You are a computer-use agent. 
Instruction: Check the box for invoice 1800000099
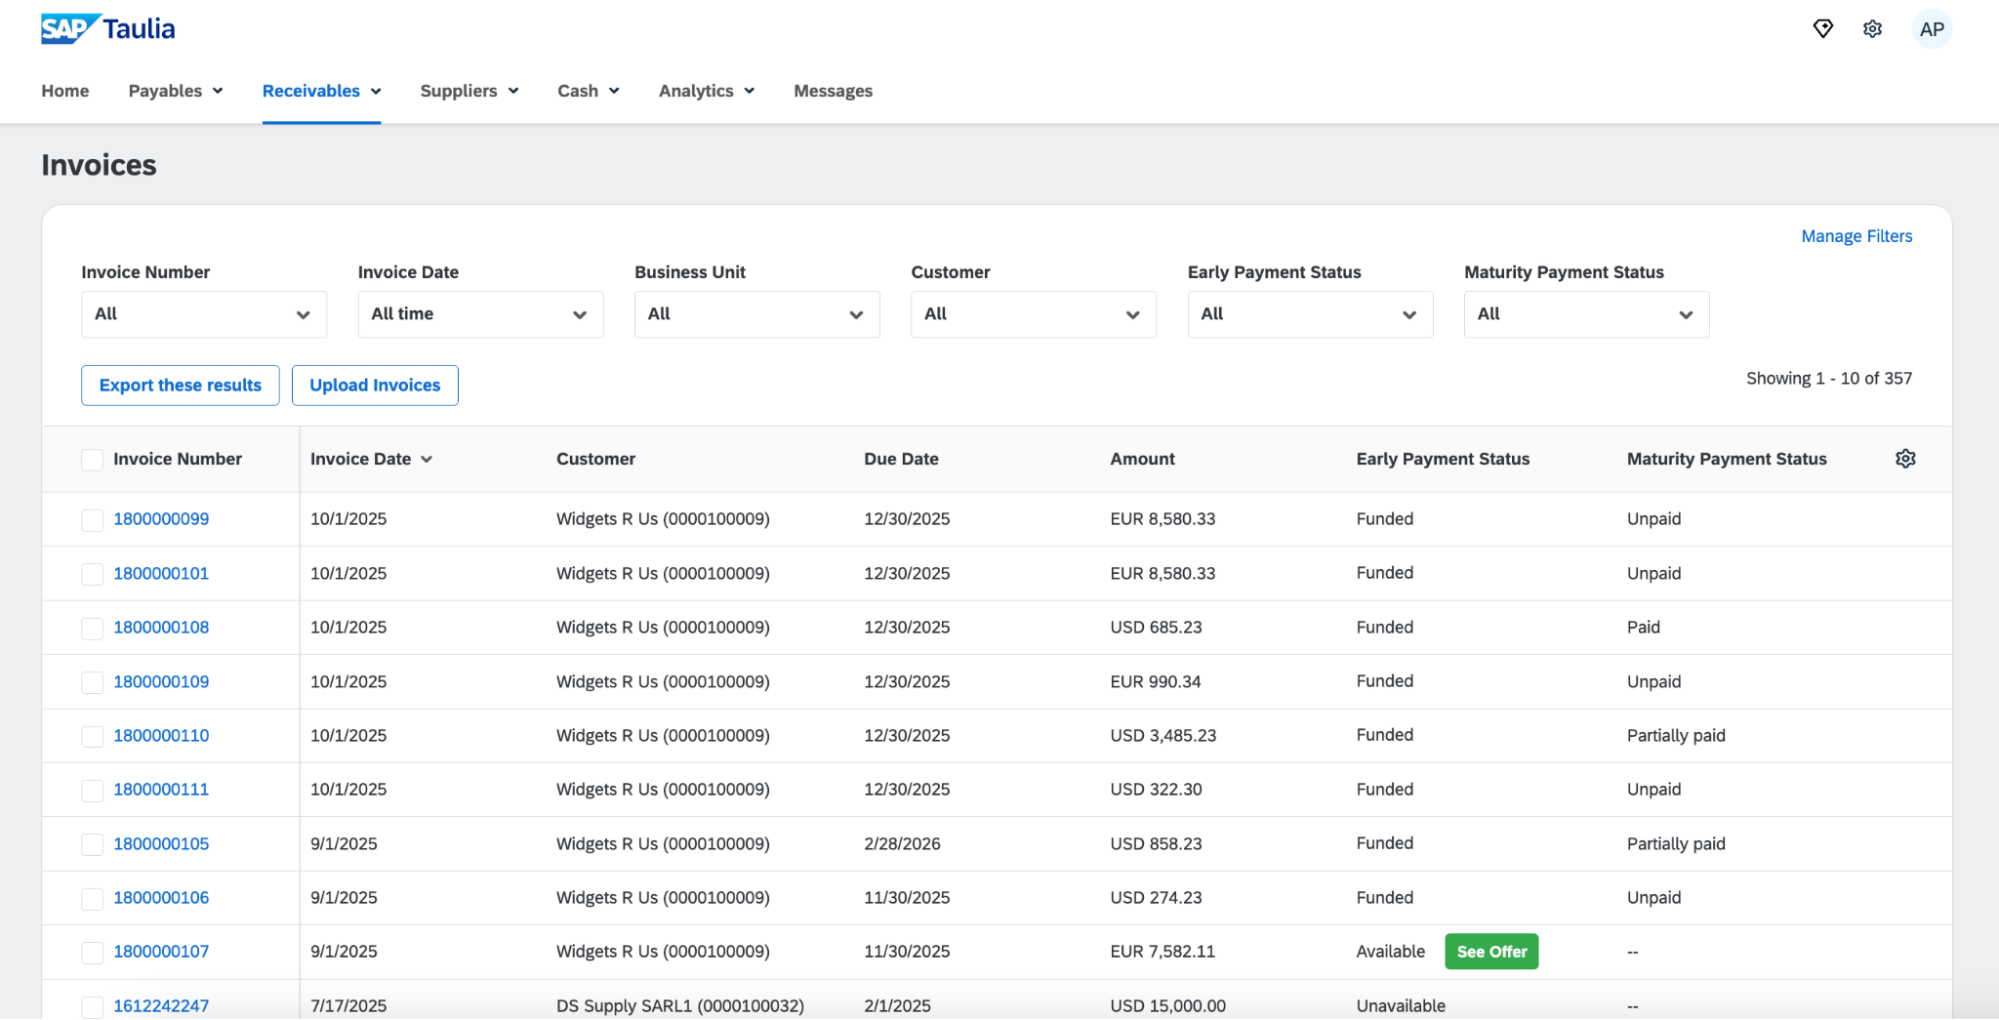coord(92,519)
